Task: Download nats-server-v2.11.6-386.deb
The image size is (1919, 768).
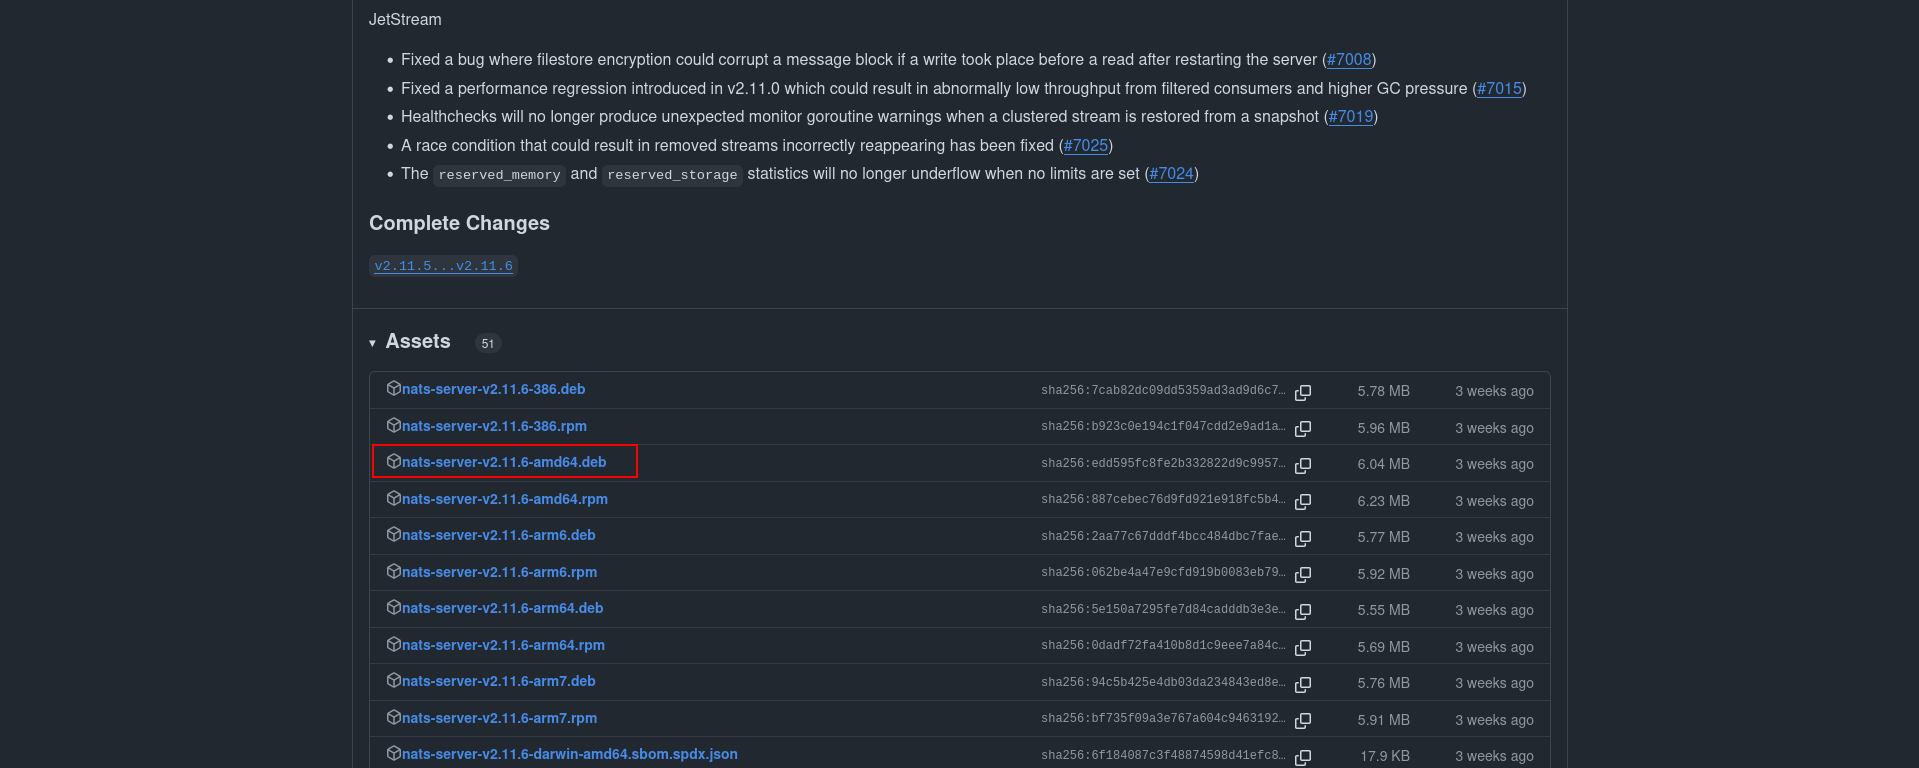Action: (x=494, y=389)
